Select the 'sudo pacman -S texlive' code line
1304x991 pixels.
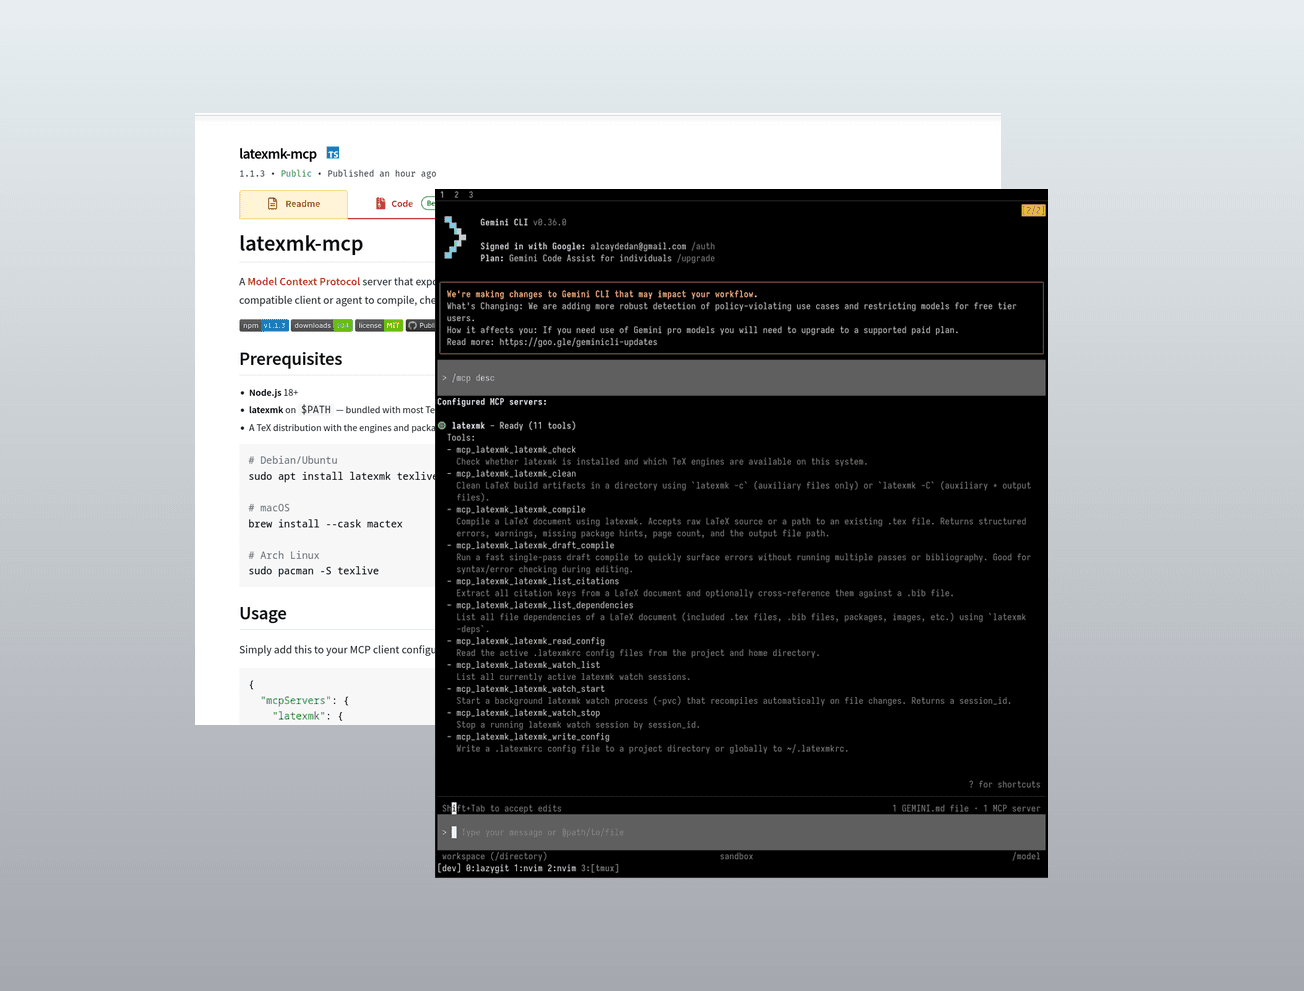[x=314, y=571]
